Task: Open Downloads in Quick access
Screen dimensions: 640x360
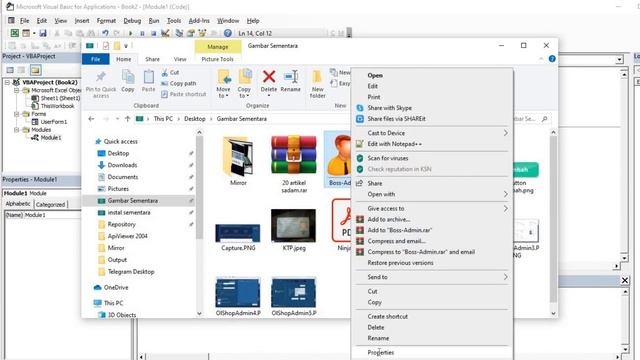Action: pos(122,165)
